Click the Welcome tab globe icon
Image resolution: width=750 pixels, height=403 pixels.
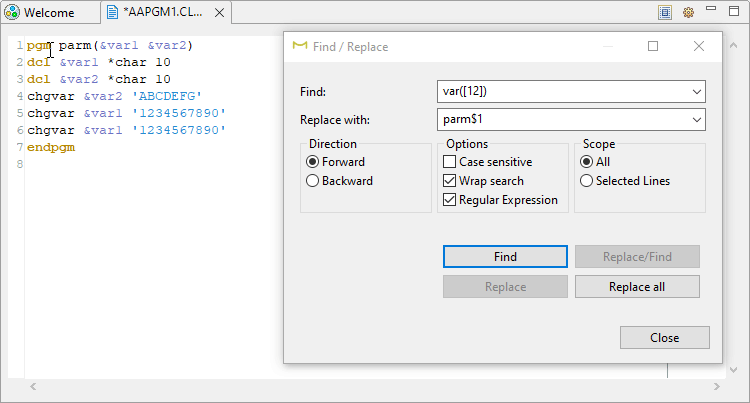click(12, 13)
